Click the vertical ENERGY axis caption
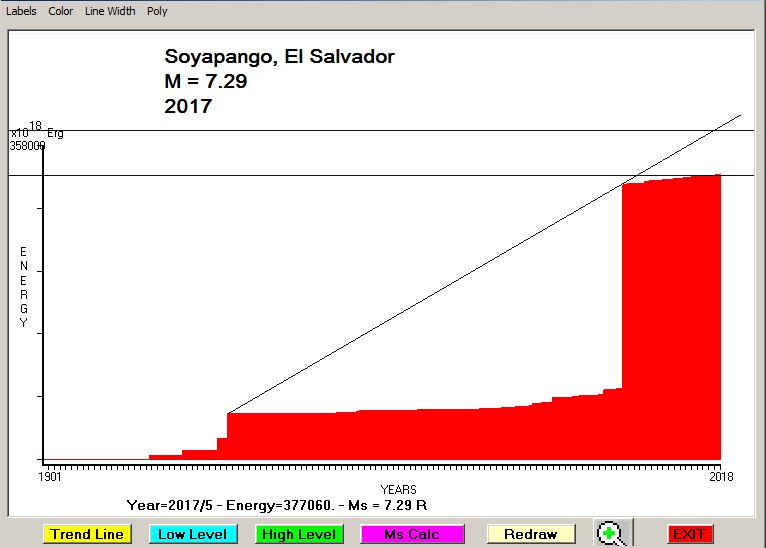Image resolution: width=766 pixels, height=548 pixels. (24, 286)
